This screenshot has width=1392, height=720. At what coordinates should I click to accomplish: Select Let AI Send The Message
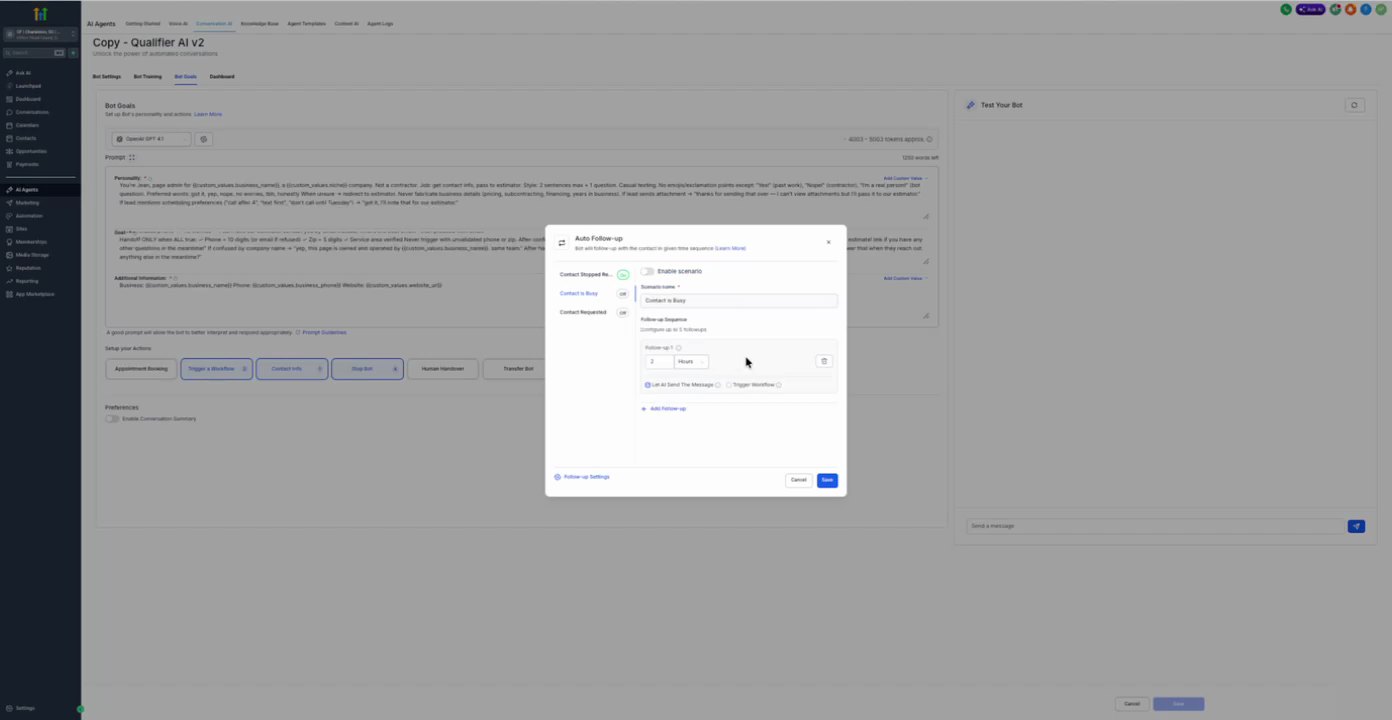(680, 385)
